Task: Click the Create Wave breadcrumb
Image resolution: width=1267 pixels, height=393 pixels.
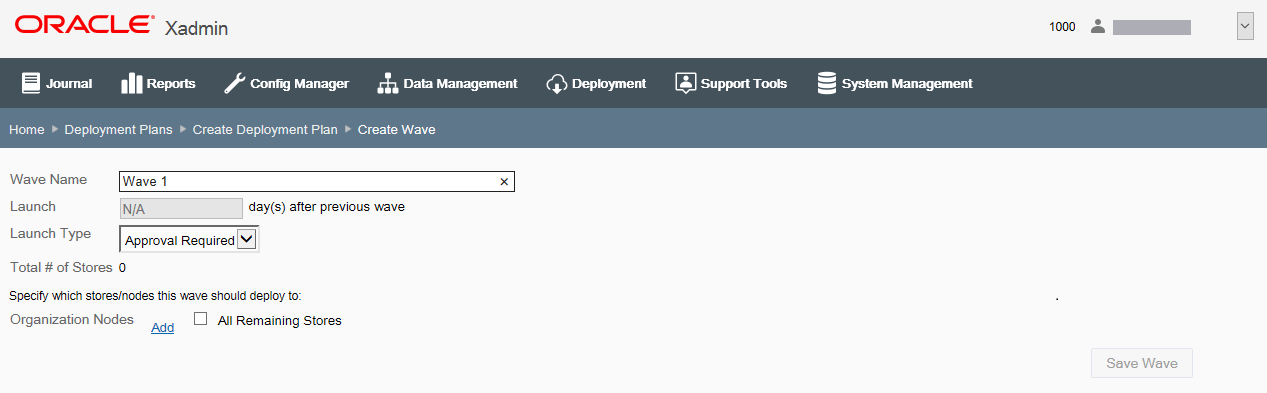Action: [397, 129]
